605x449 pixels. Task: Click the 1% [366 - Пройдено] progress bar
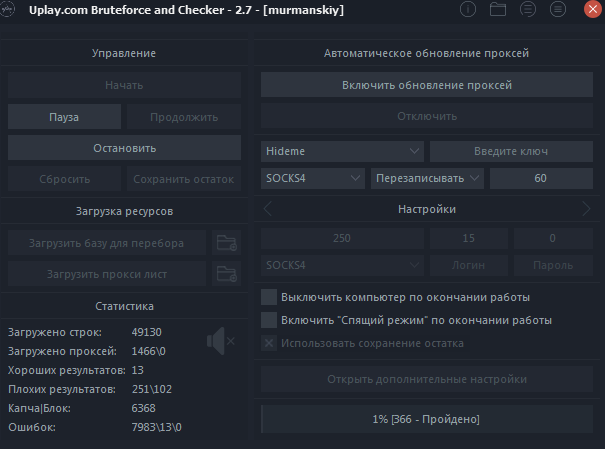[x=427, y=419]
